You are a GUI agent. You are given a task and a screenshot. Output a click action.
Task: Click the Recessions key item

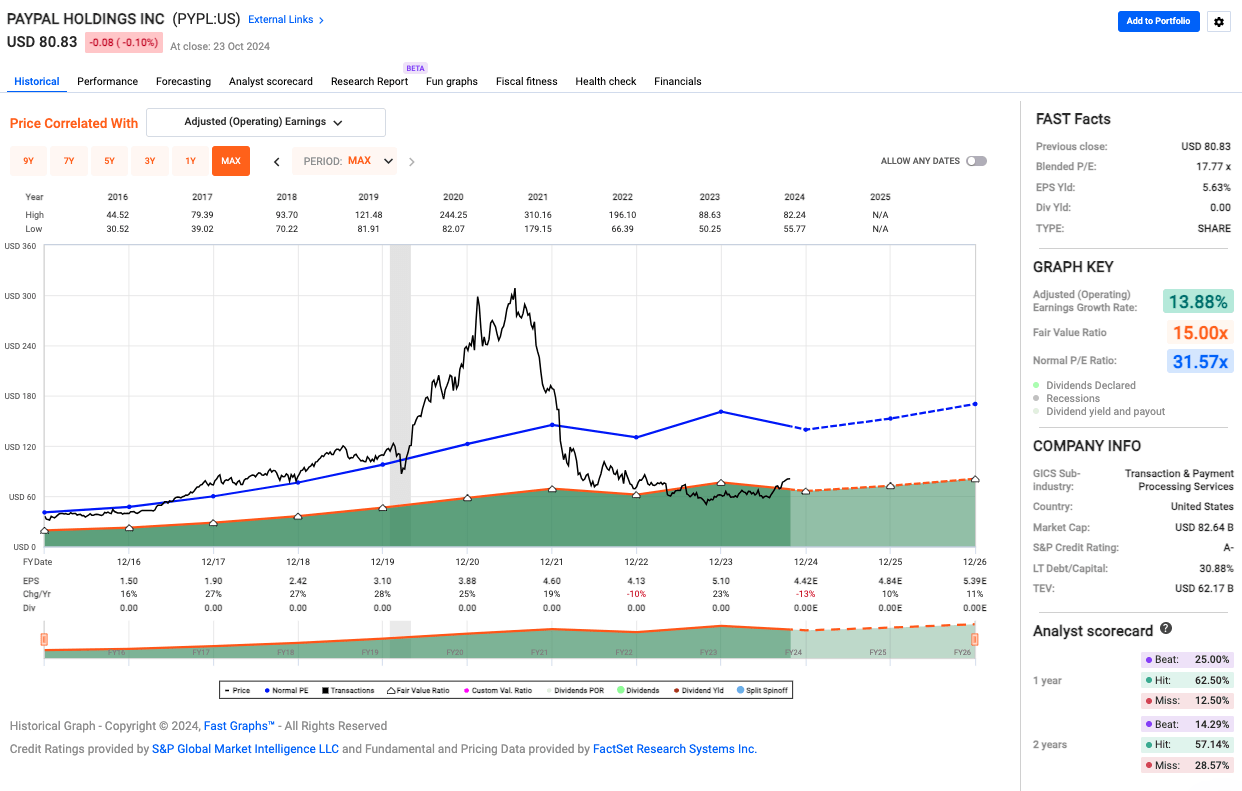(1066, 398)
